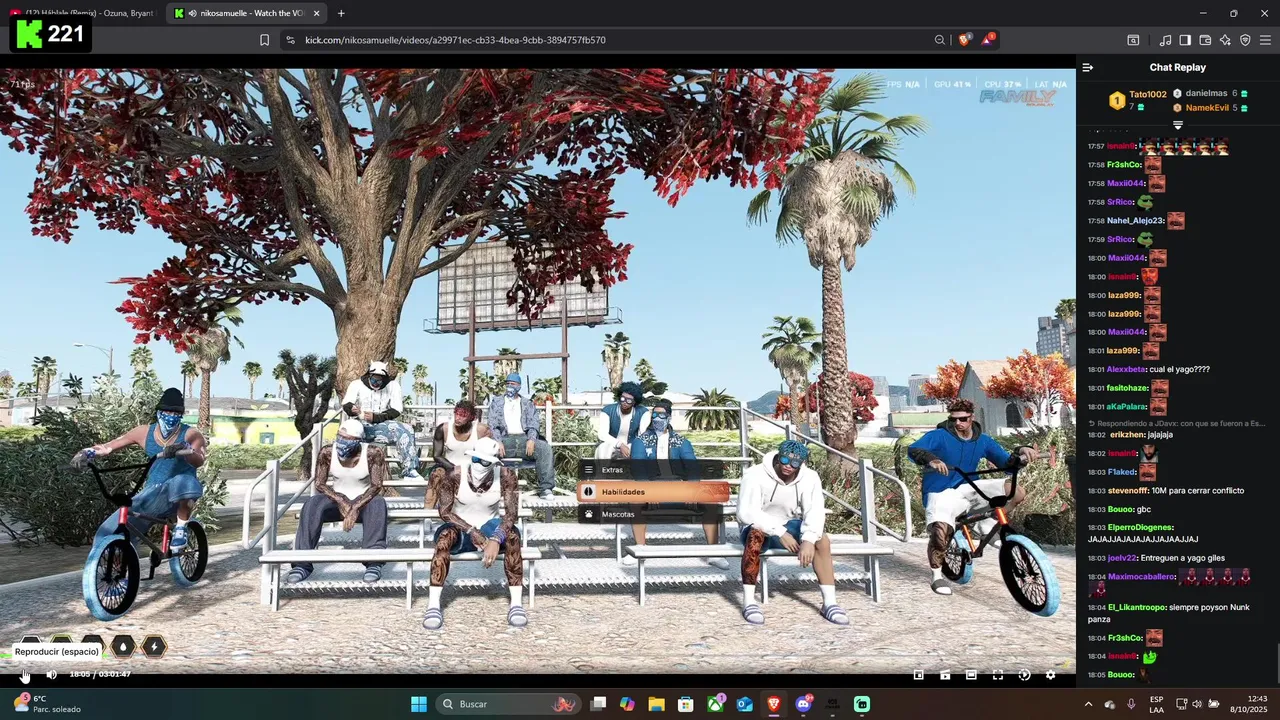
Task: Click the taskbar Buscar search box
Action: coord(510,704)
